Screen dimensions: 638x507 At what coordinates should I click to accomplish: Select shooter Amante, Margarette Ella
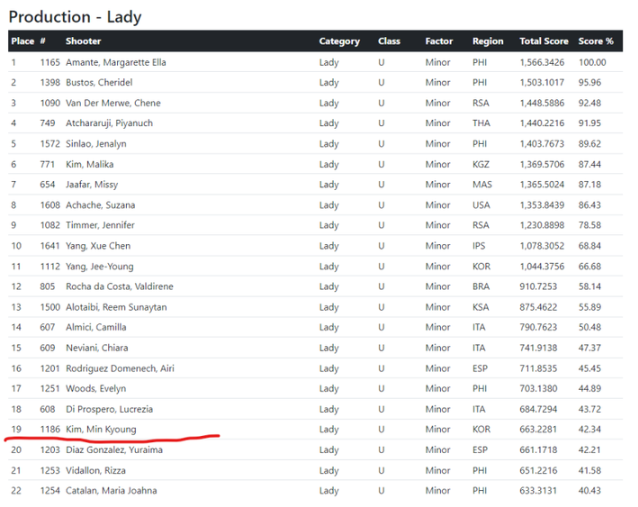coord(116,62)
